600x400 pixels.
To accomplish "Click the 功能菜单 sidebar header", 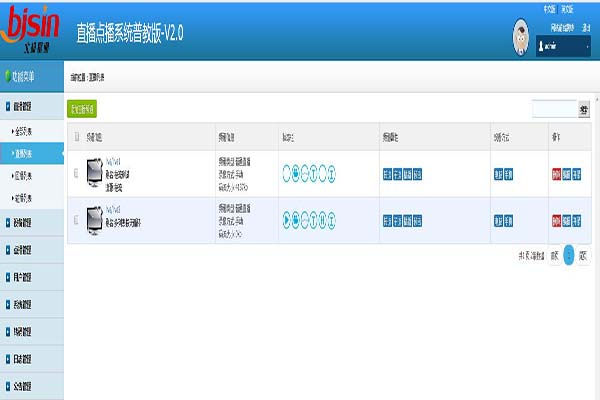I will (x=32, y=76).
